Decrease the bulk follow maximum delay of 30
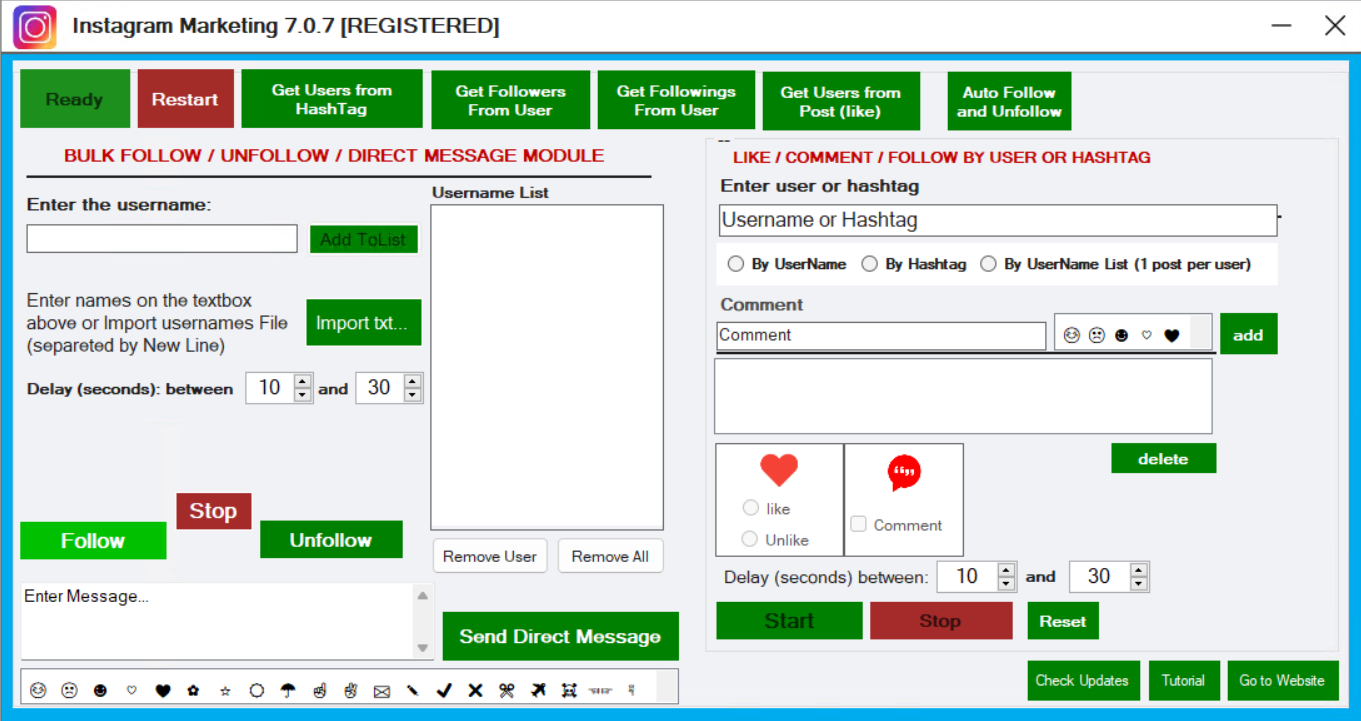The image size is (1361, 721). pos(412,395)
